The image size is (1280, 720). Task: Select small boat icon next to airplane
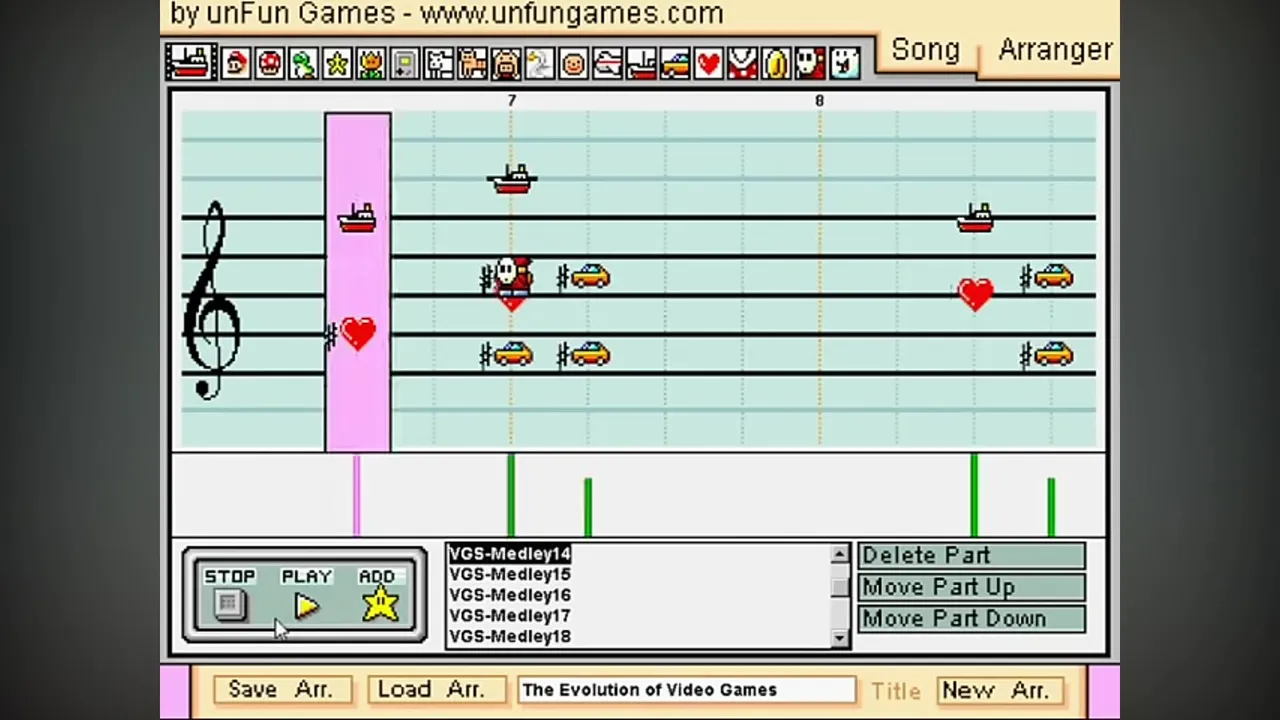[x=642, y=64]
